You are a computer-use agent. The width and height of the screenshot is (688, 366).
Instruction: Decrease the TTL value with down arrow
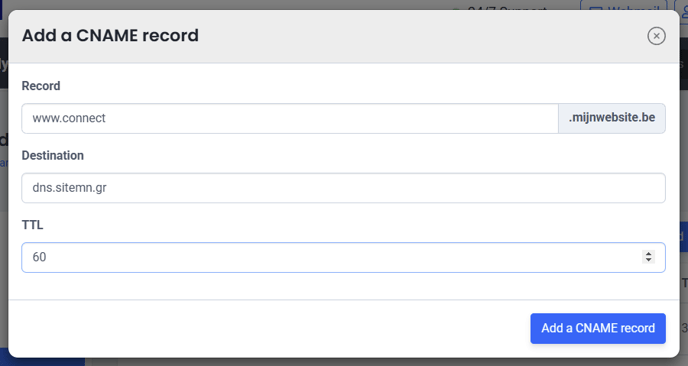click(x=649, y=260)
